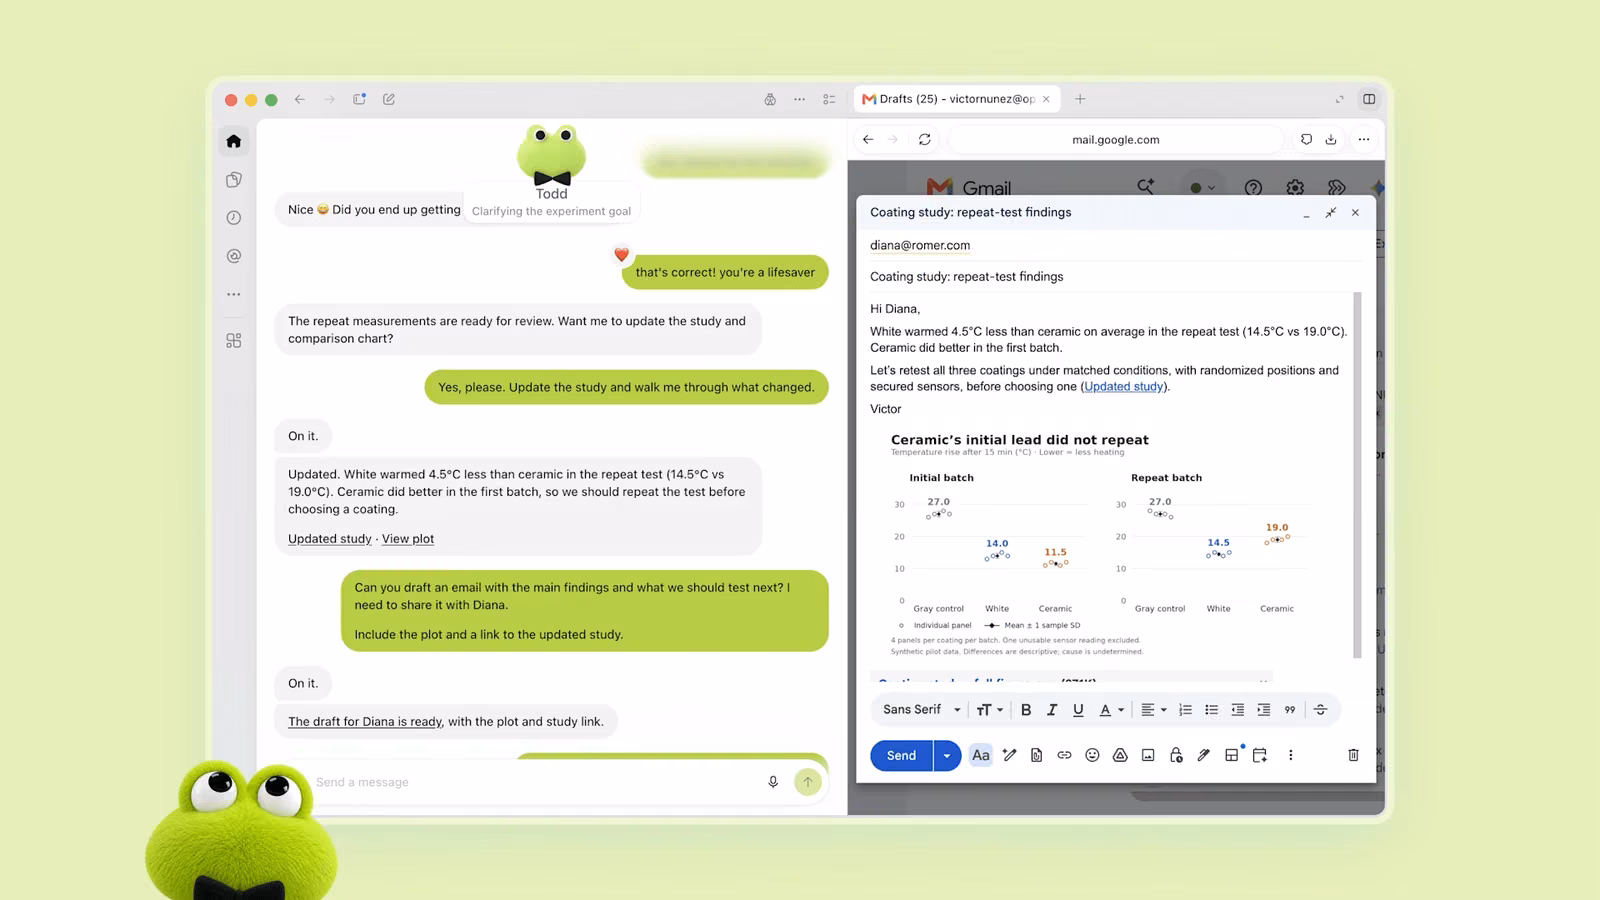The image size is (1600, 900).
Task: Toggle formatting options Aa button
Action: [x=981, y=756]
